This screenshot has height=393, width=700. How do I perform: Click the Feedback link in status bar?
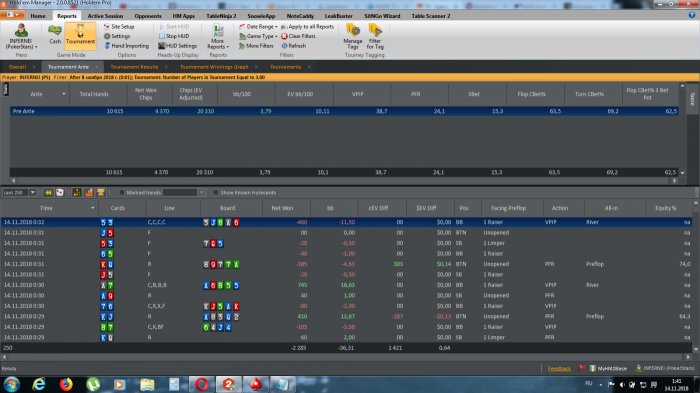coord(559,368)
